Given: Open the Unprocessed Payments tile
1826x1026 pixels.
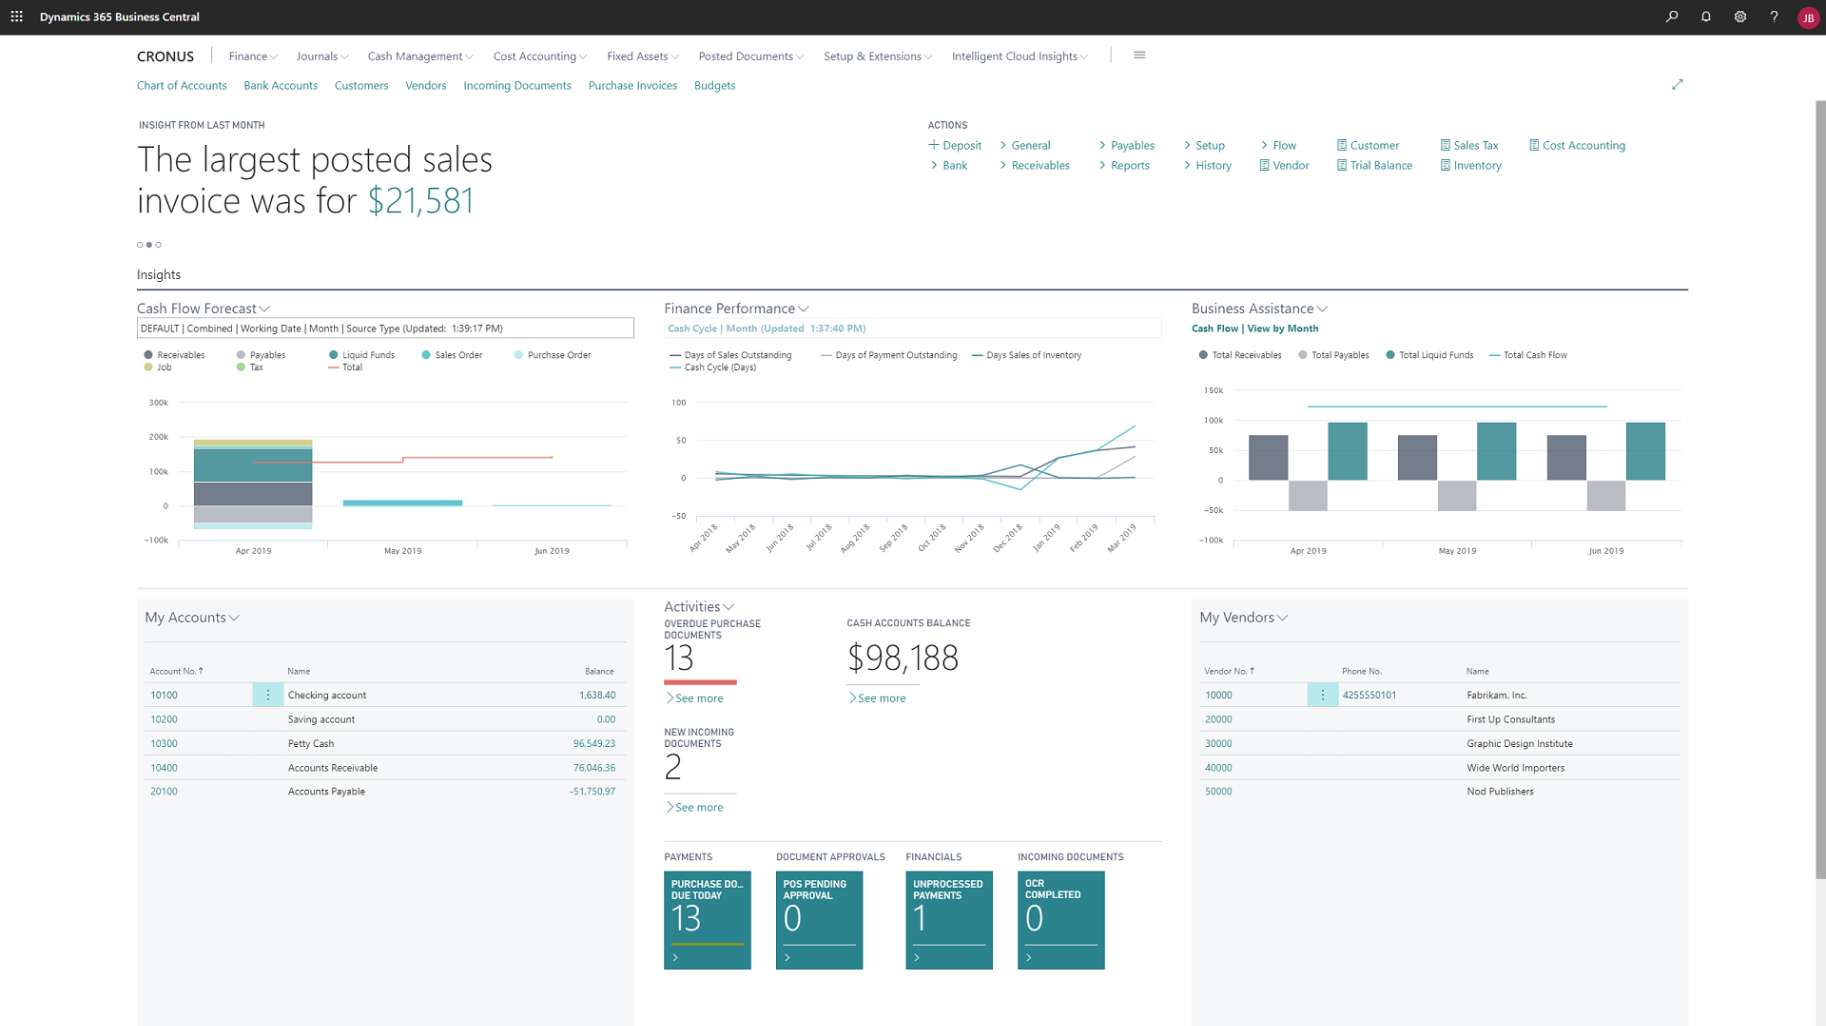Looking at the screenshot, I should [949, 920].
